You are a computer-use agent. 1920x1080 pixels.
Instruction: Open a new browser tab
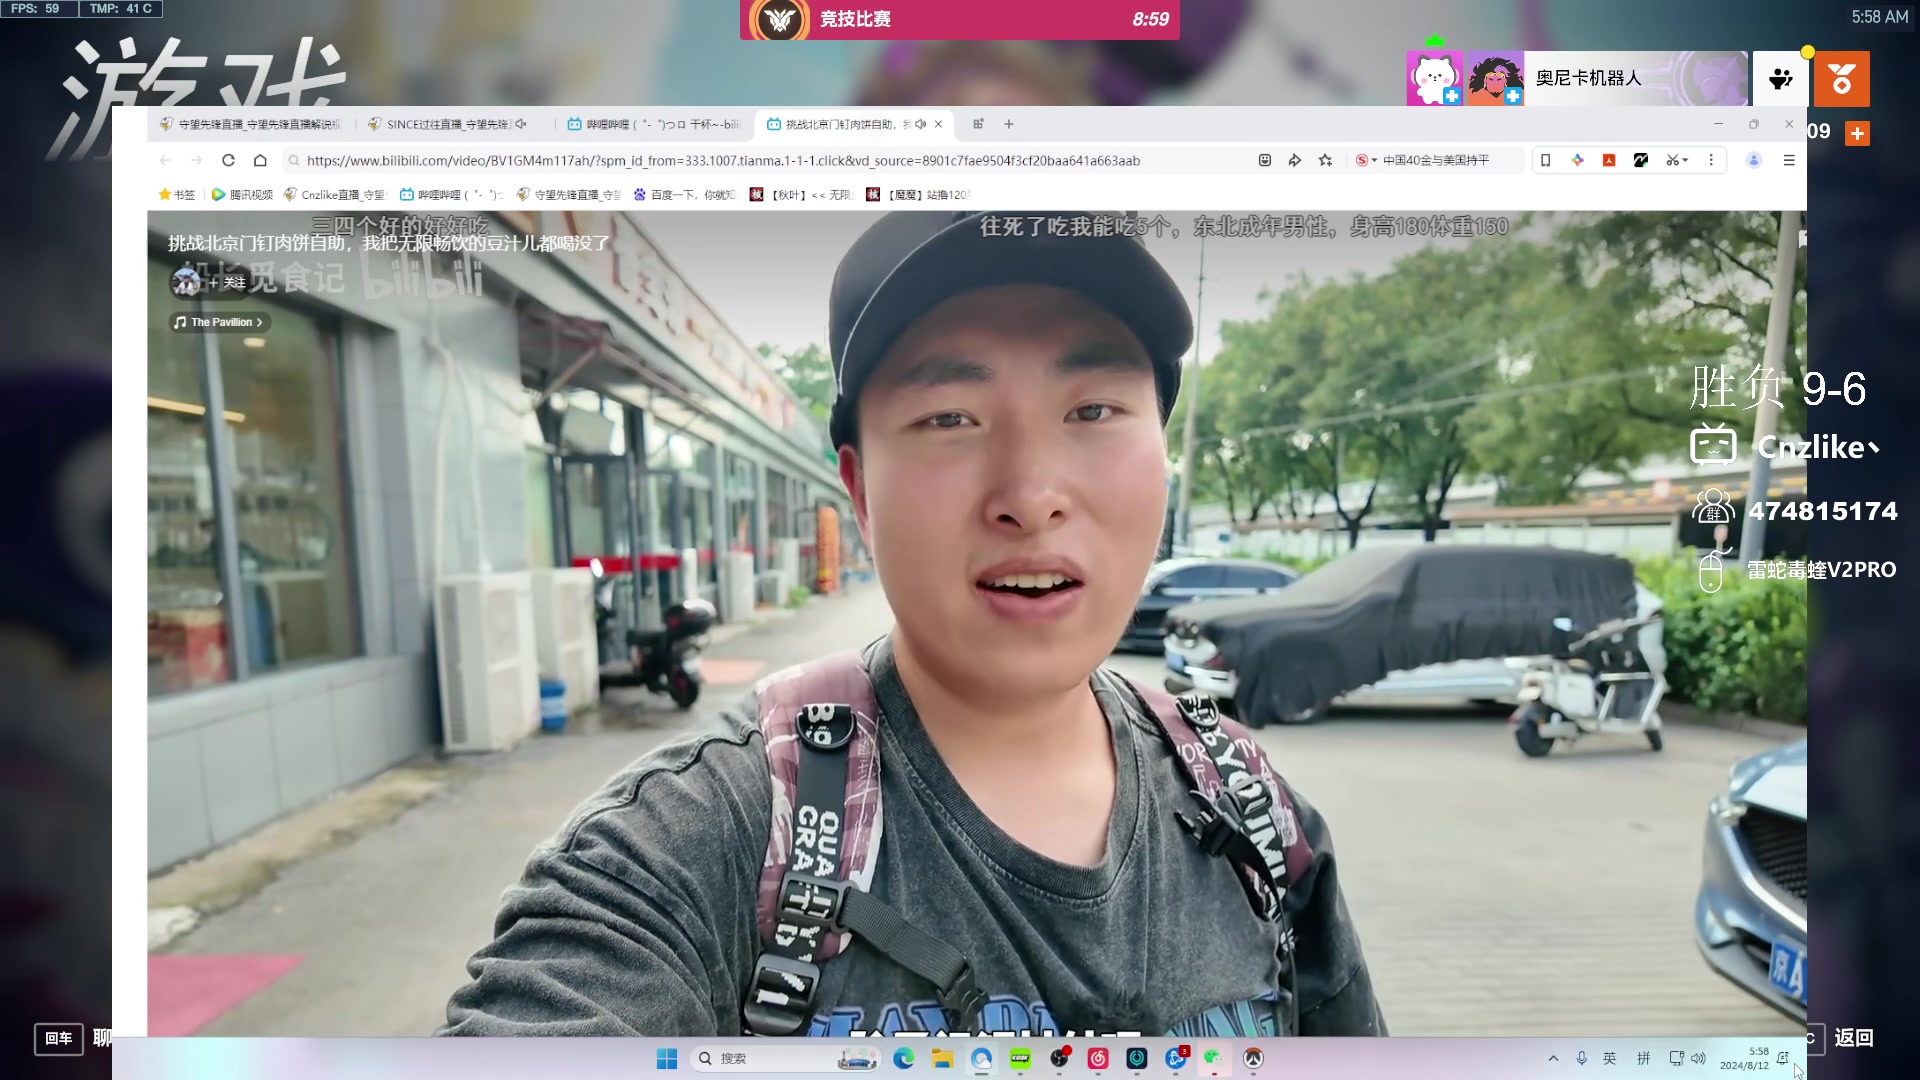coord(1009,124)
